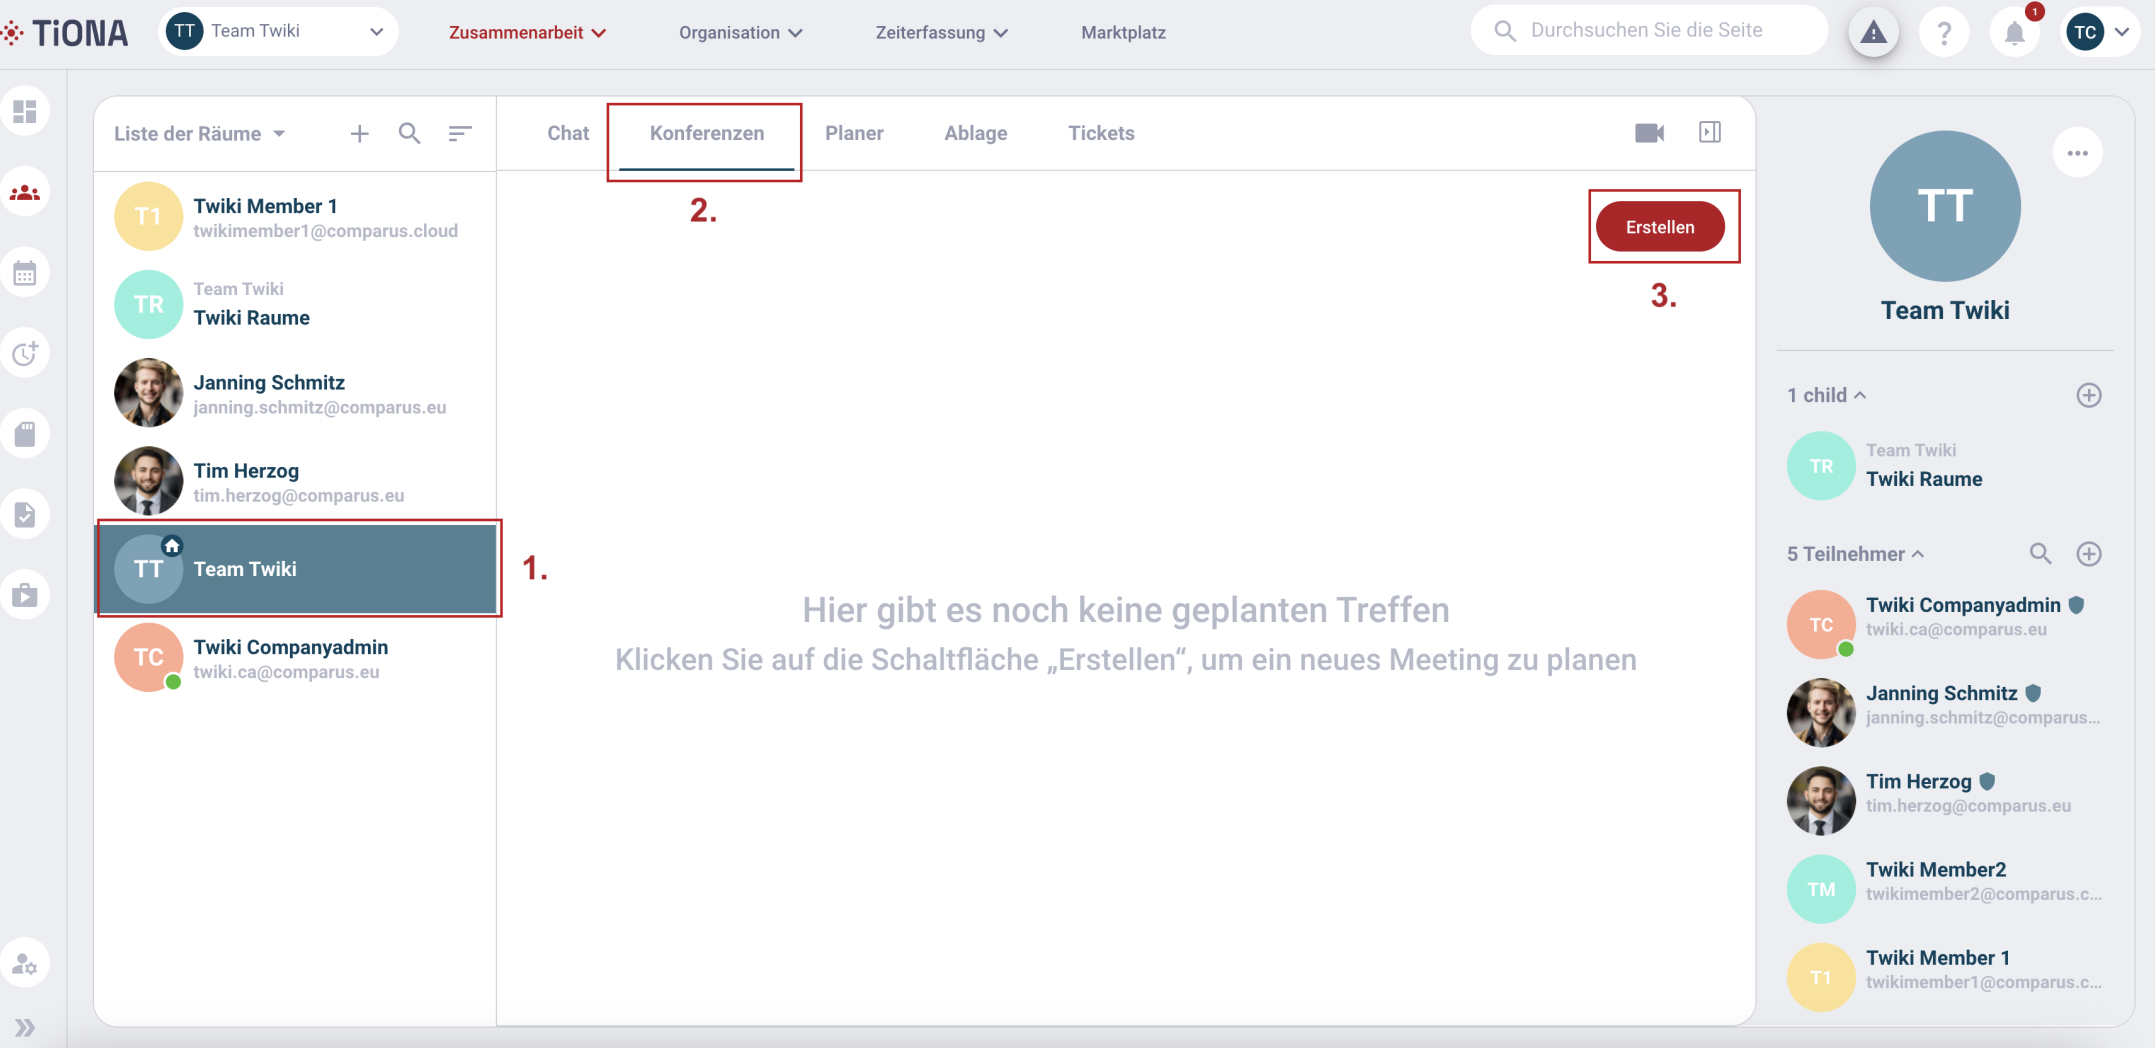2155x1048 pixels.
Task: Open the Zeiterfassung menu
Action: coord(942,32)
